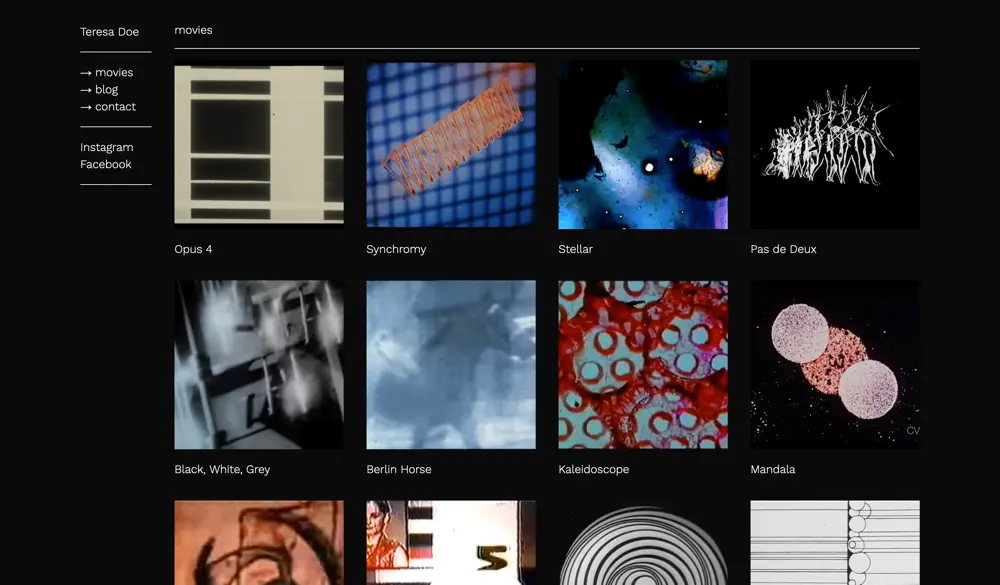Click the Opus 4 title caption
1000x585 pixels.
pyautogui.click(x=193, y=249)
